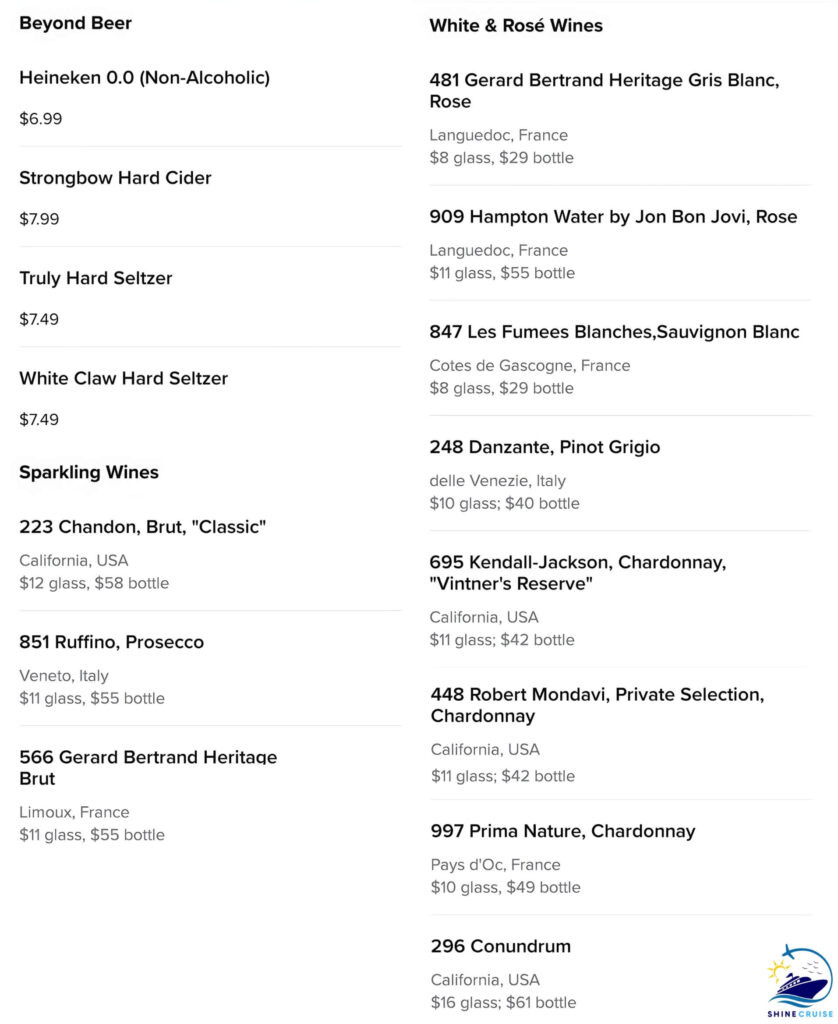Image resolution: width=838 pixels, height=1024 pixels.
Task: Open 566 Gerard Bertrand Heritage Brut
Action: click(x=148, y=767)
